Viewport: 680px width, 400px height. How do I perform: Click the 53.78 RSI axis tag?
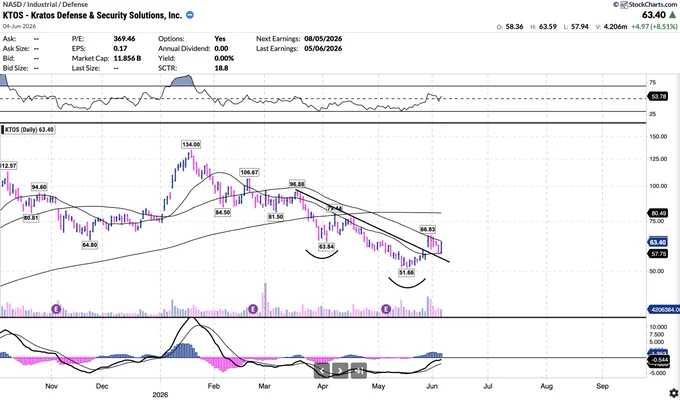click(x=659, y=96)
